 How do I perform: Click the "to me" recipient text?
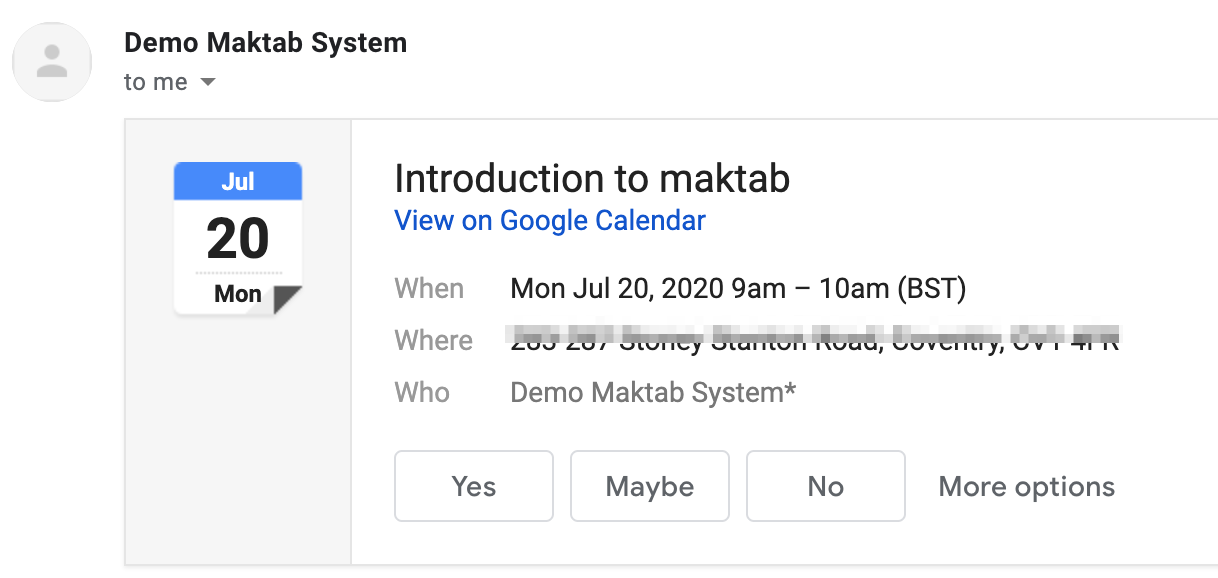click(x=155, y=82)
